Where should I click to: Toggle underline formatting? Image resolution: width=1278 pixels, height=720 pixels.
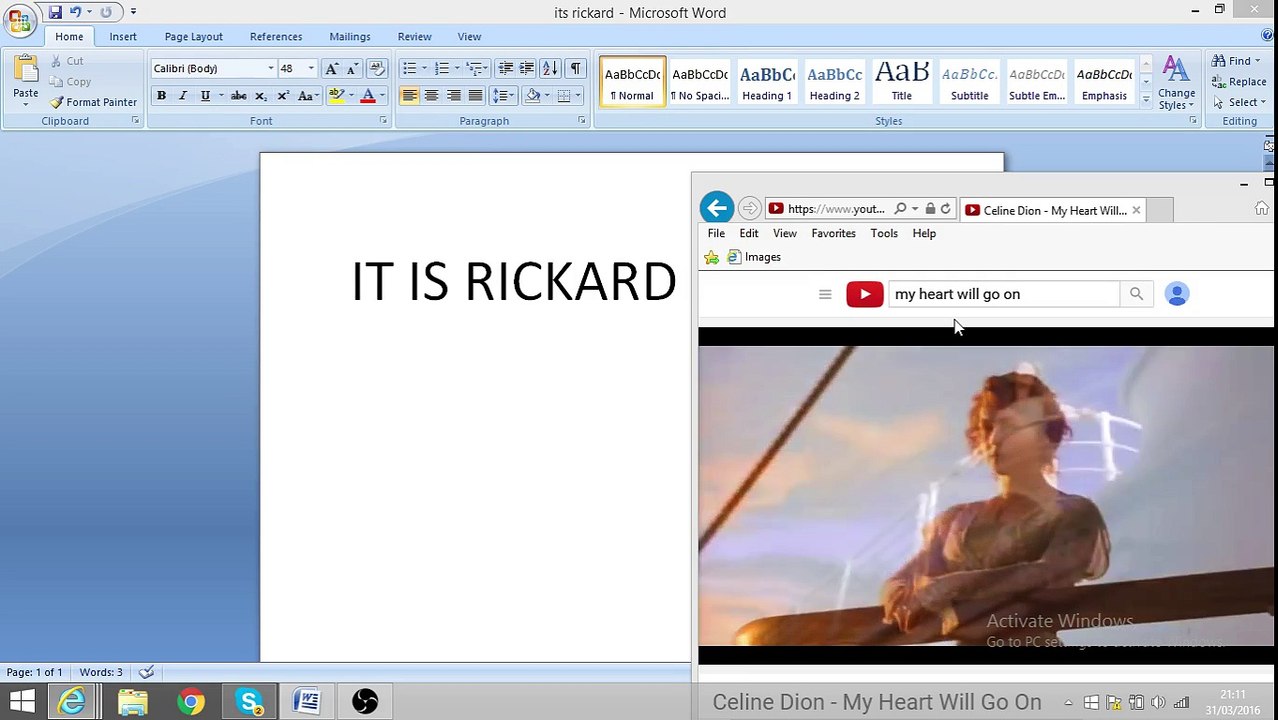pos(205,96)
